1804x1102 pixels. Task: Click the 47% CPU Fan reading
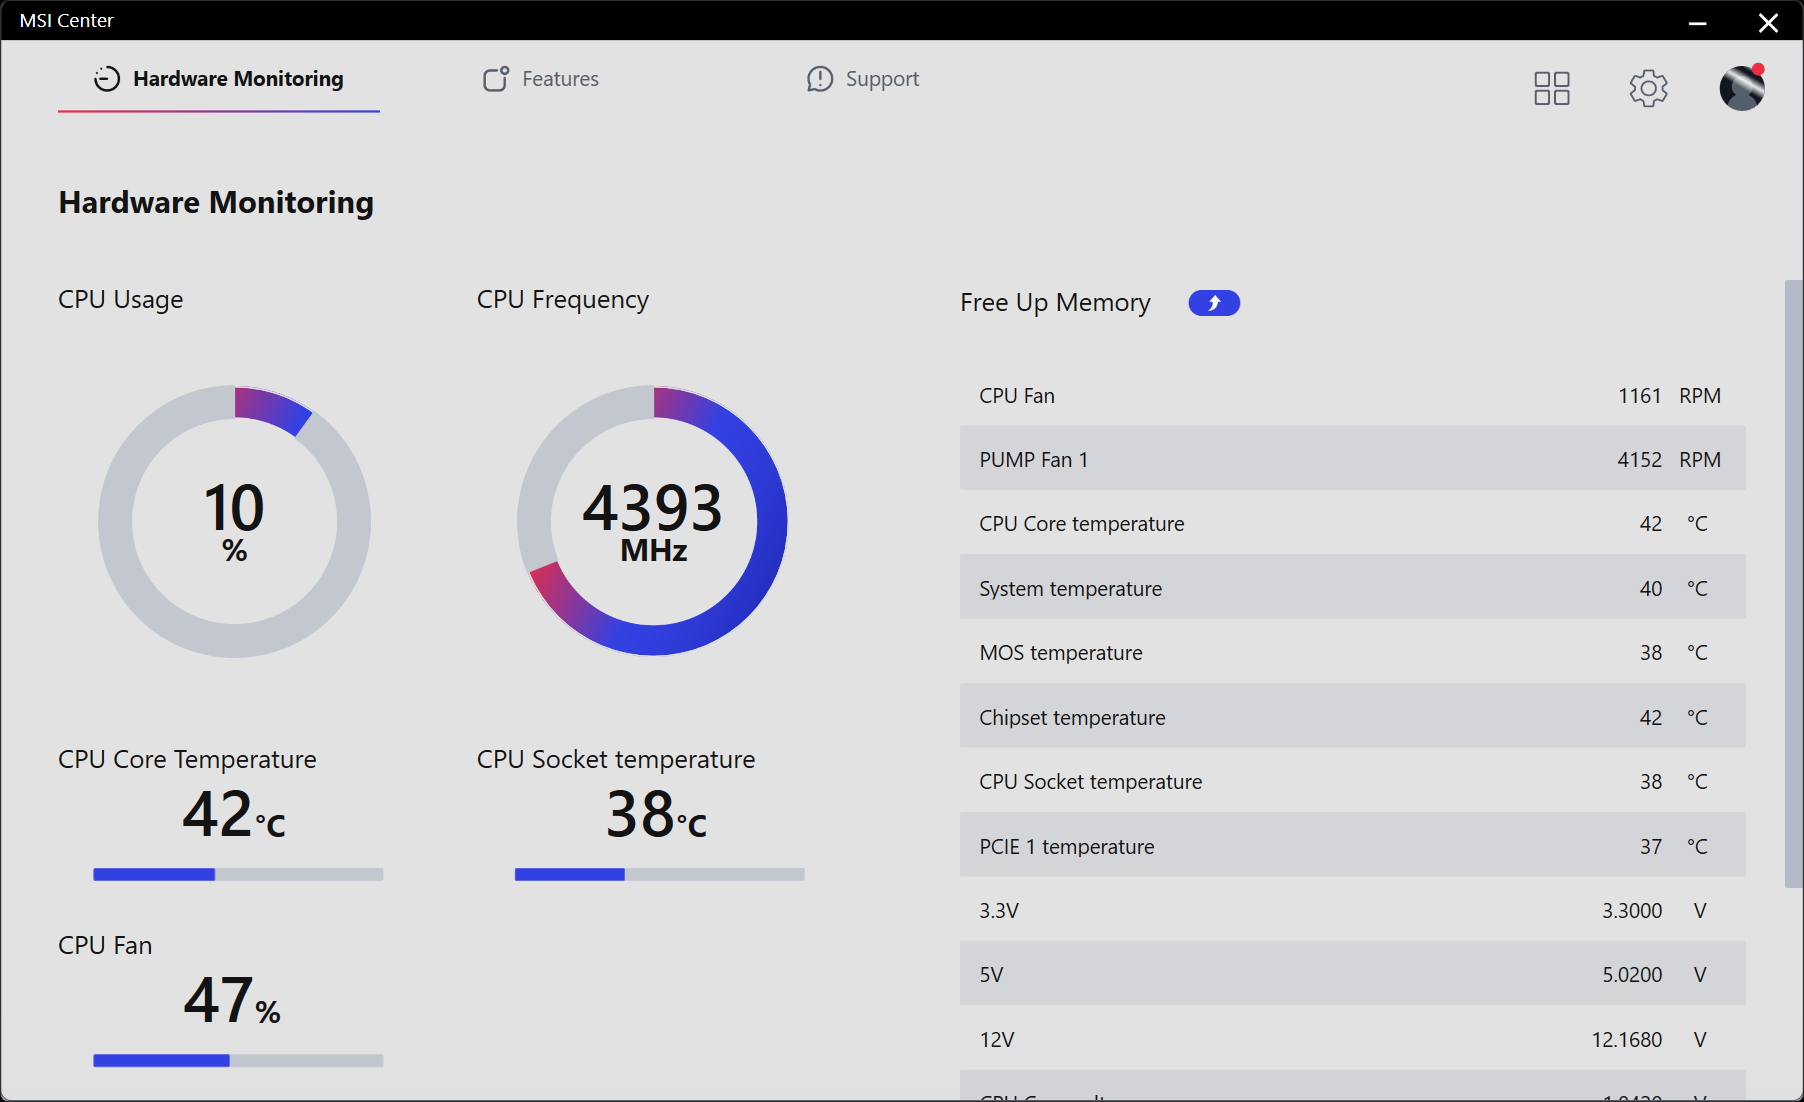tap(233, 1000)
